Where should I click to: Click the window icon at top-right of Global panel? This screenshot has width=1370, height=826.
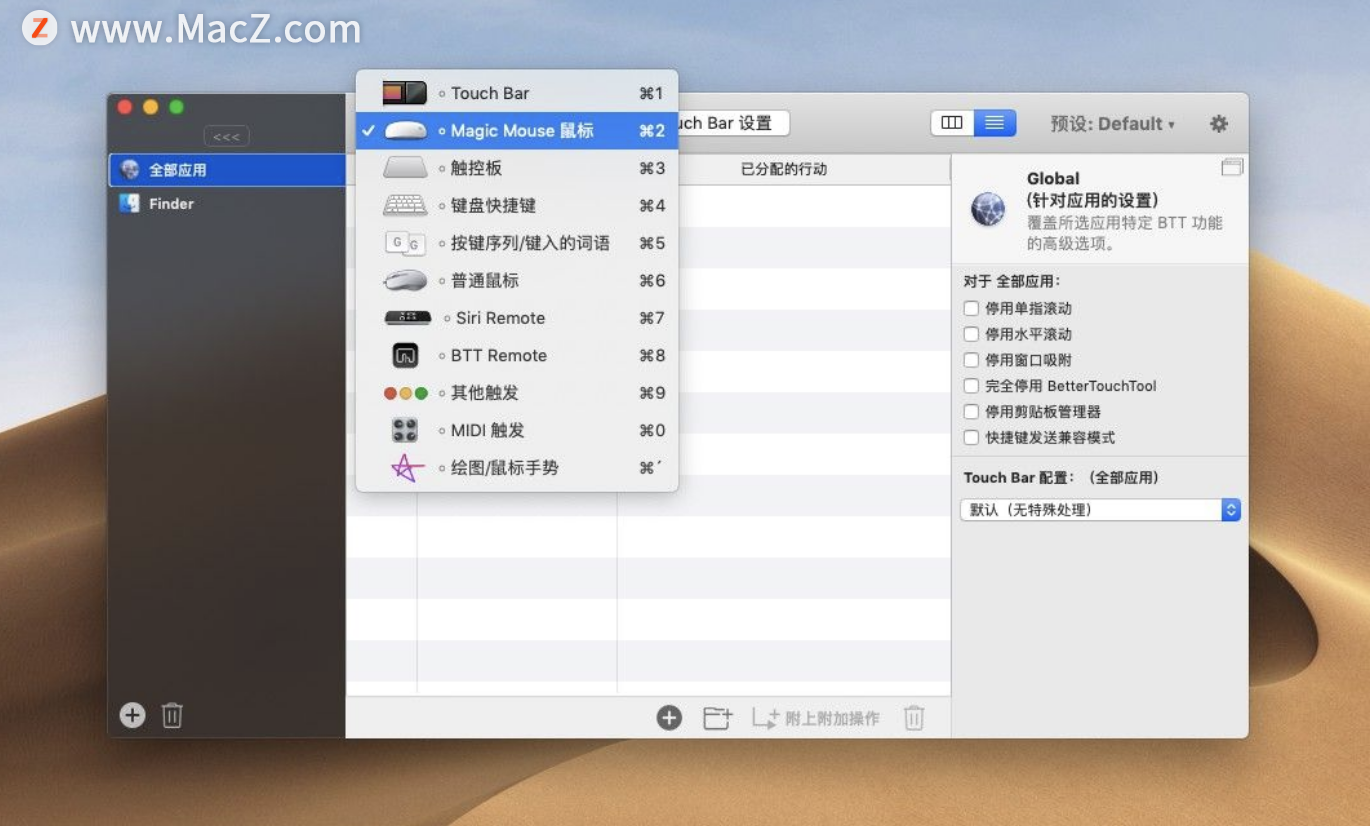1232,168
